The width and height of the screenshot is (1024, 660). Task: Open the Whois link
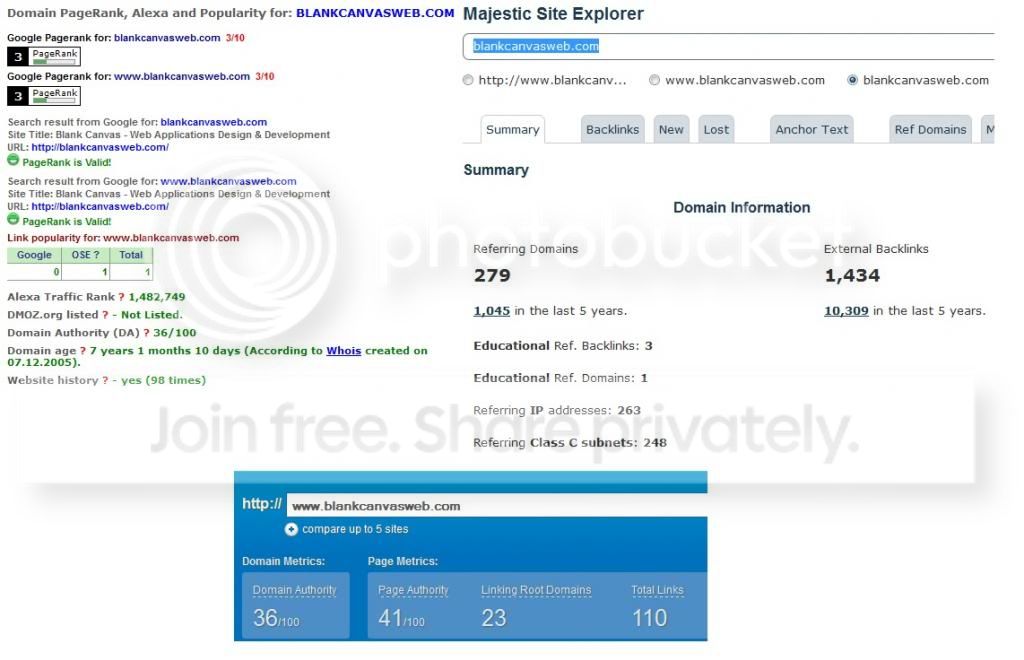(344, 351)
